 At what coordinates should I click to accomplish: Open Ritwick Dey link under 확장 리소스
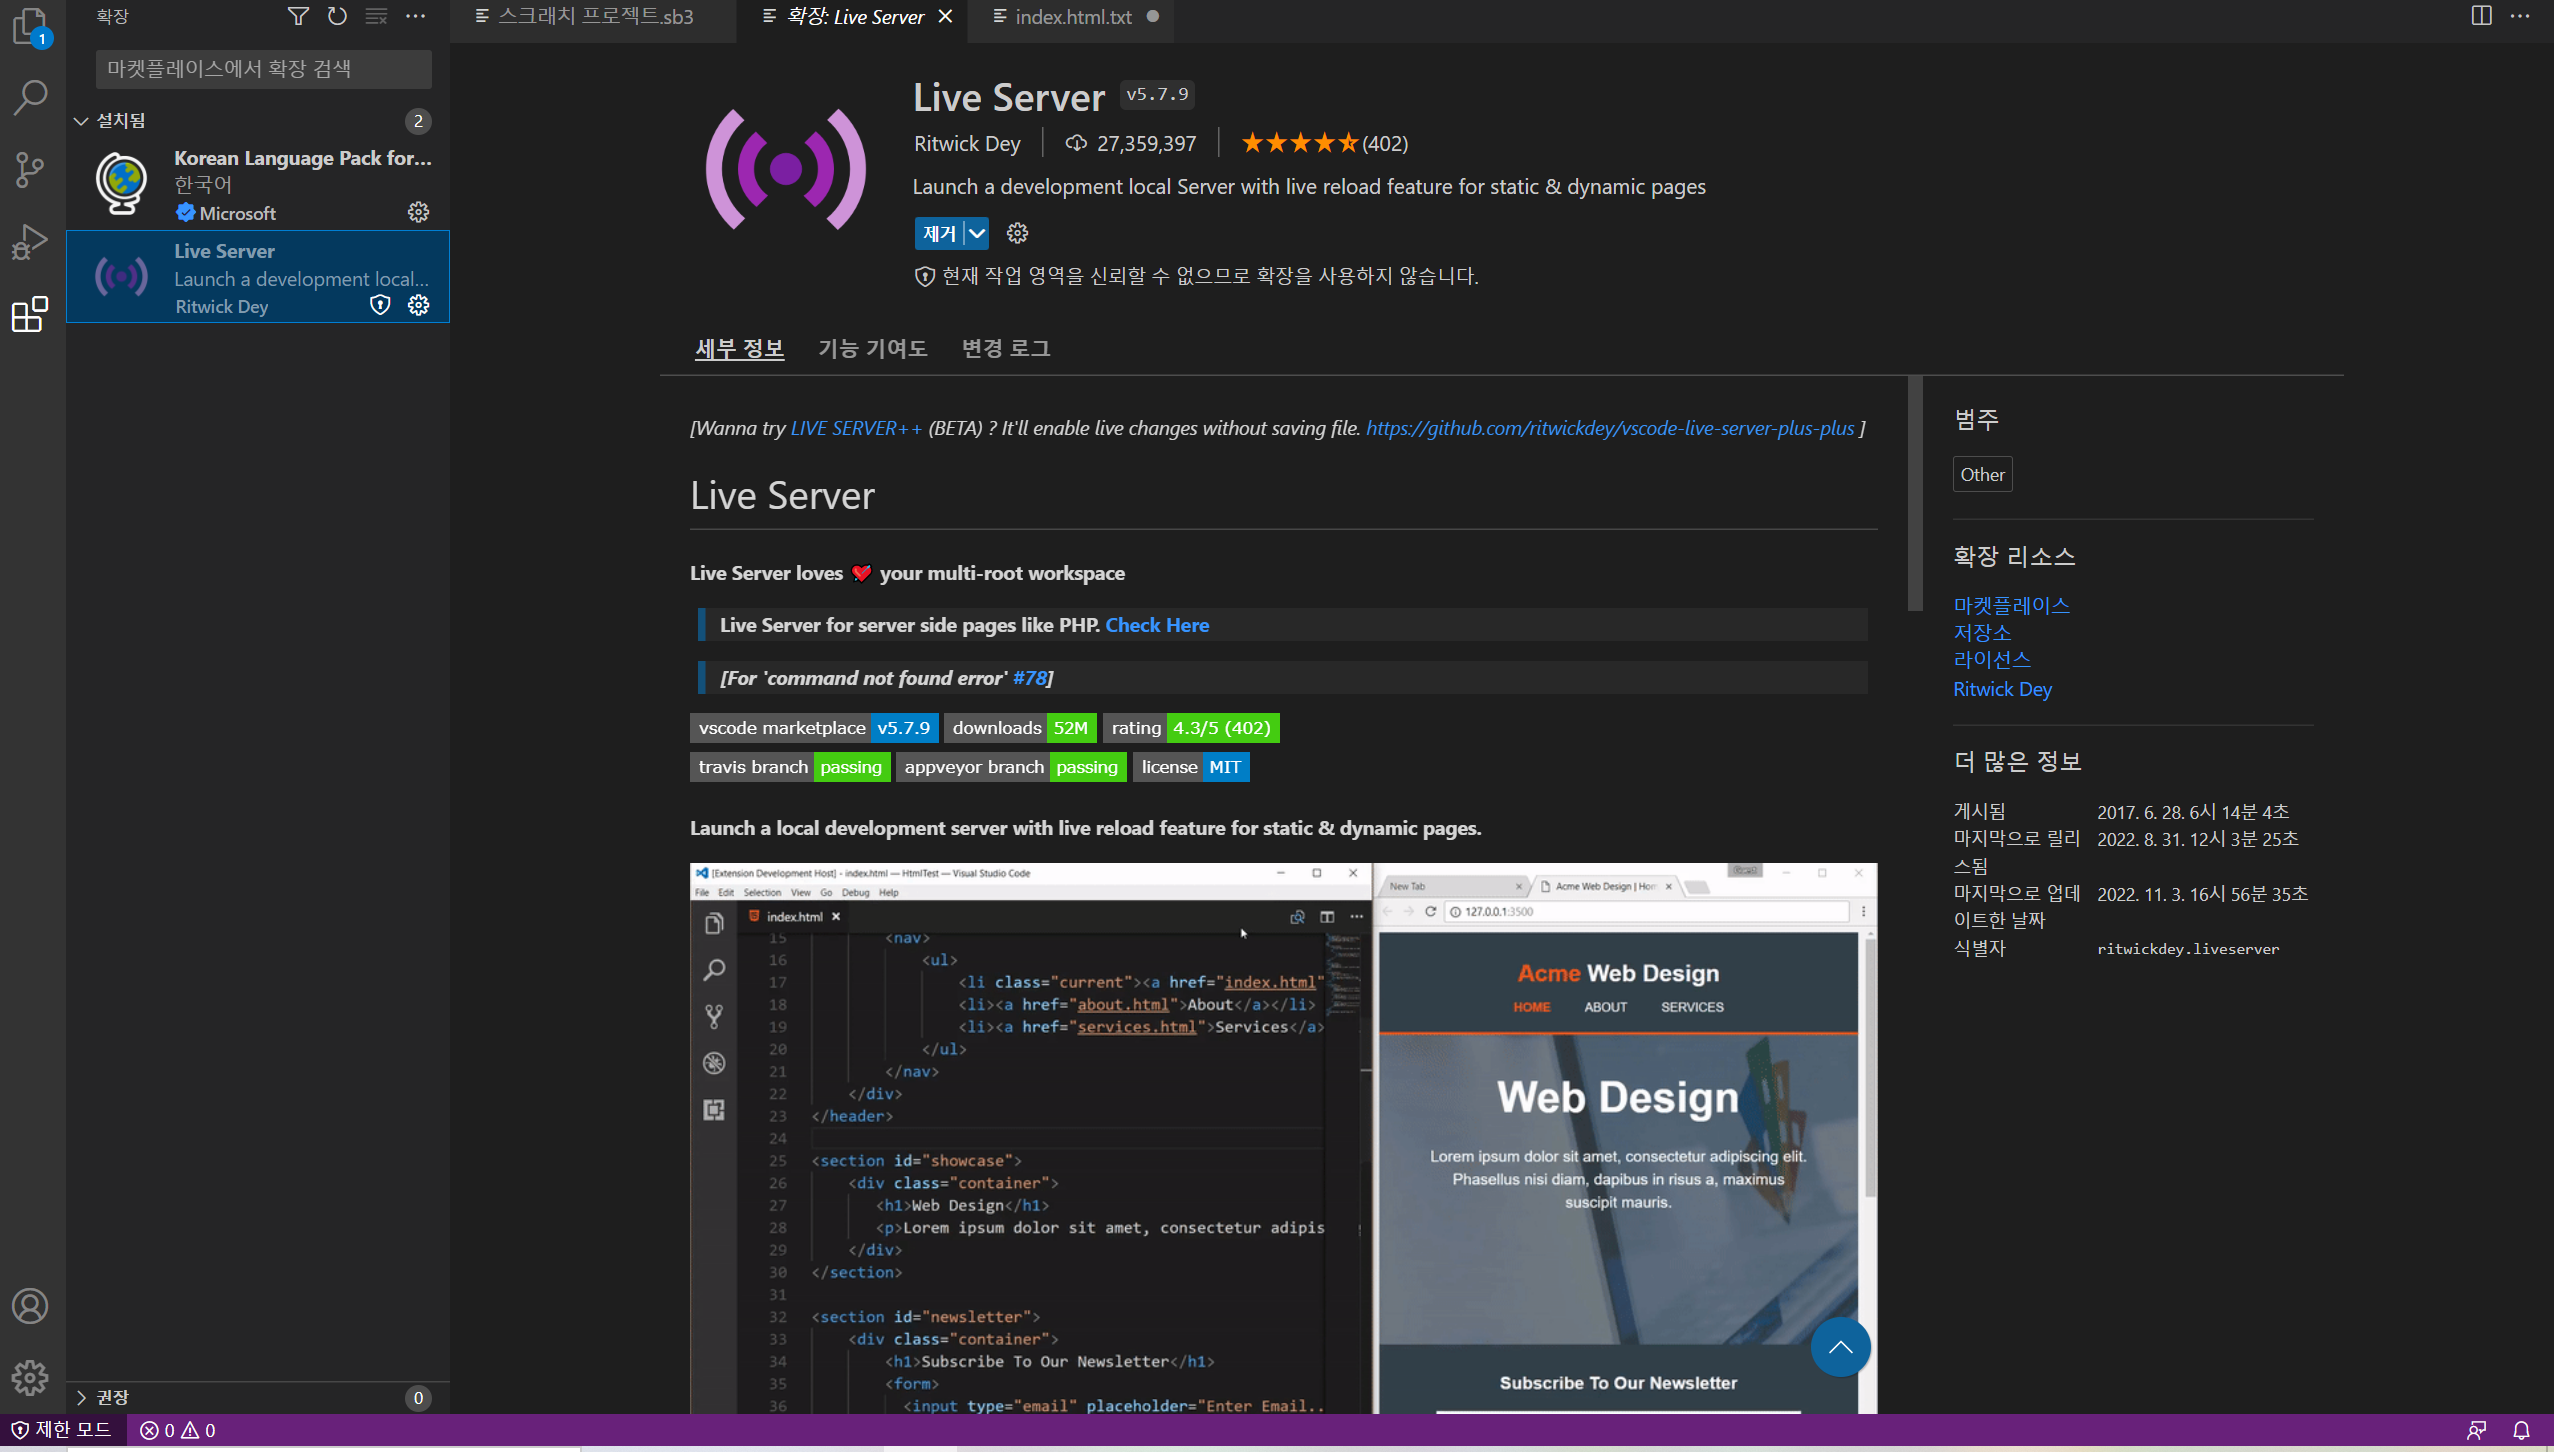click(2002, 689)
